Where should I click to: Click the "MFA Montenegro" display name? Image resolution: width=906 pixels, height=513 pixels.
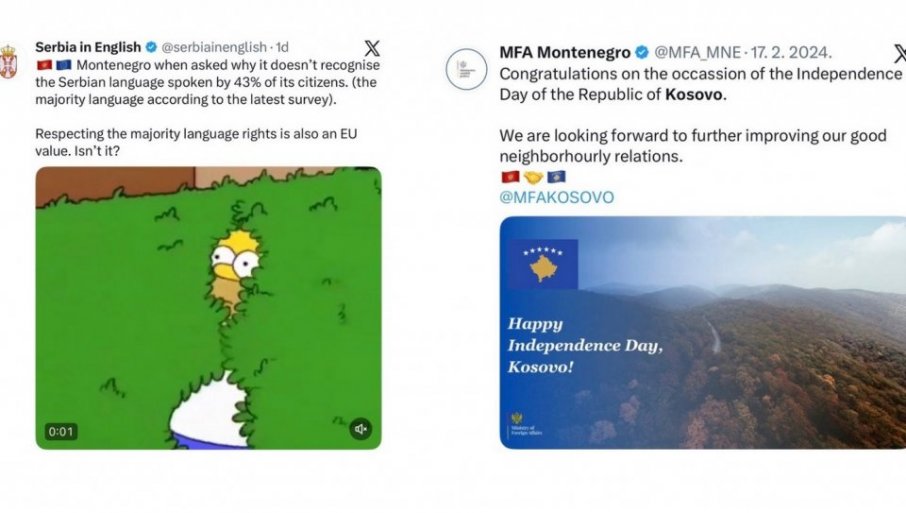(564, 52)
